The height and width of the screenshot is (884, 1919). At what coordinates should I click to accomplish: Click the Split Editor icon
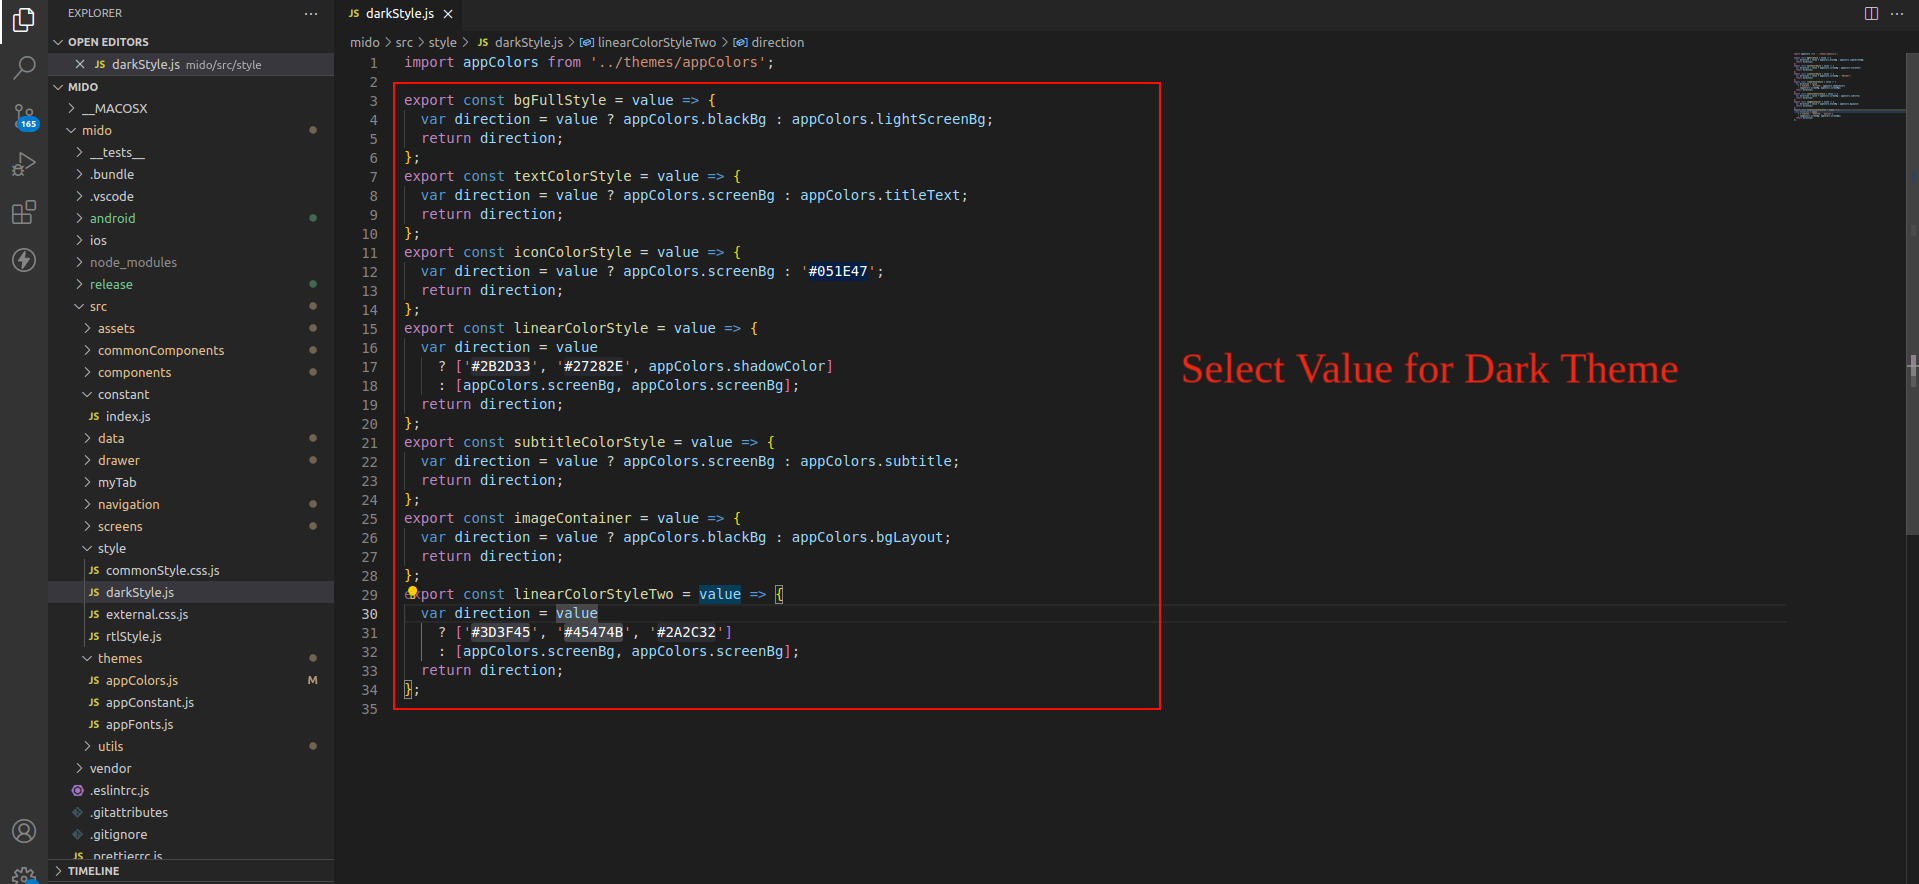click(x=1871, y=13)
